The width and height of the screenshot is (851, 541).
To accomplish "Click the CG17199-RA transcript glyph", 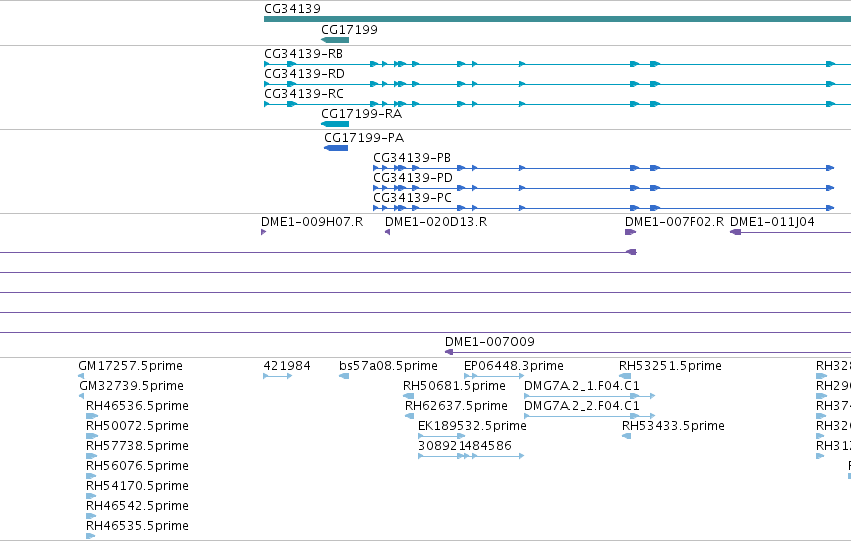I will pos(335,124).
